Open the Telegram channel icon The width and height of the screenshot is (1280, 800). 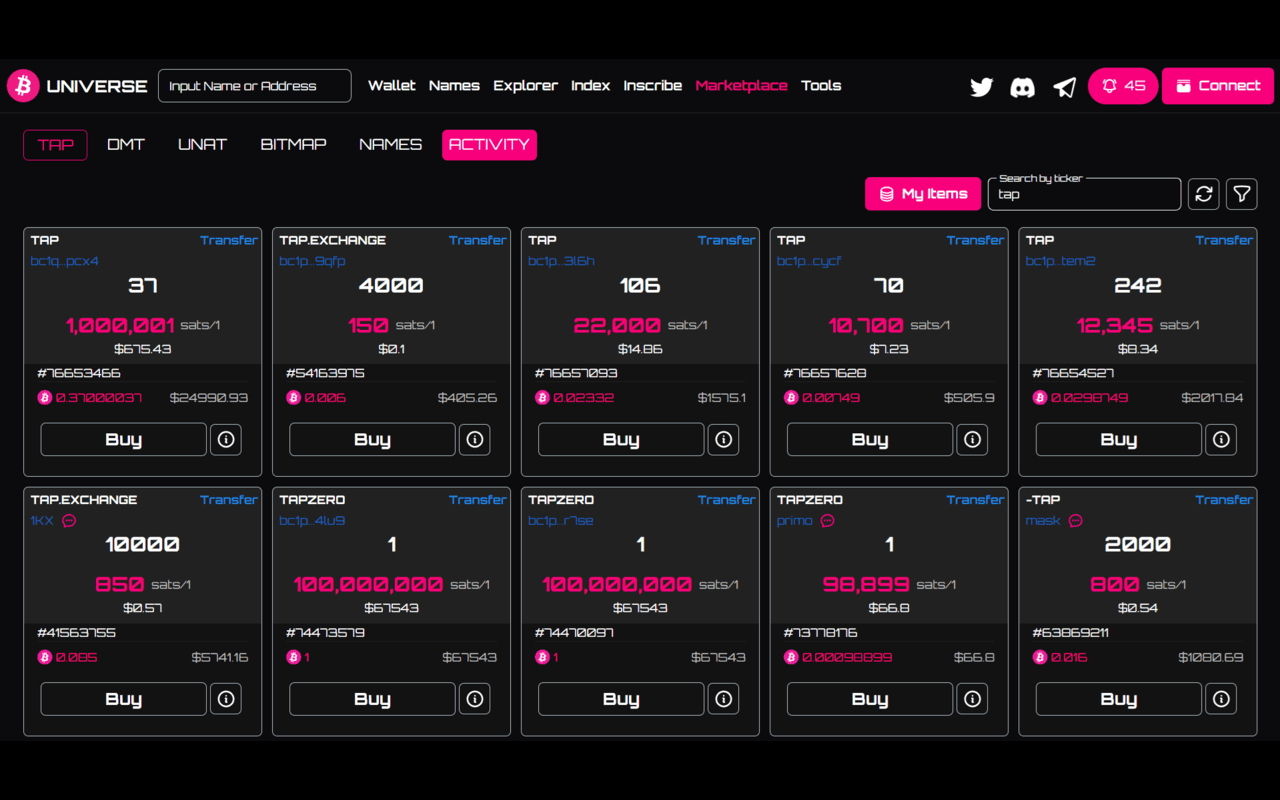point(1064,87)
